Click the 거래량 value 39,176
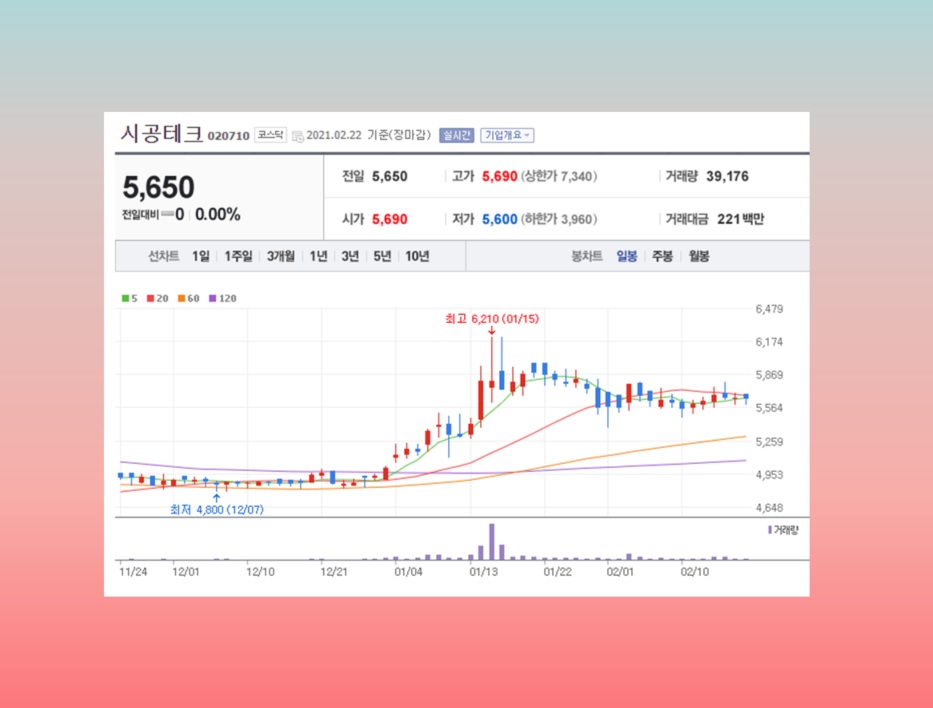The width and height of the screenshot is (933, 708). (727, 177)
